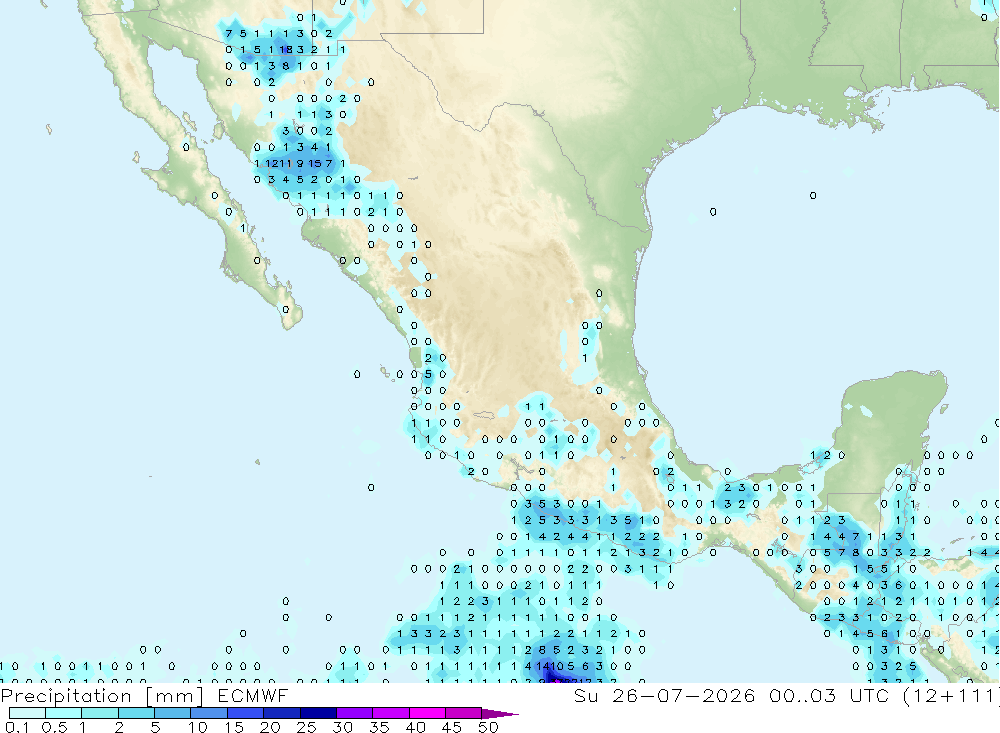This screenshot has height=733, width=1000.
Task: Select the legend swatch for 5–10 mm
Action: point(173,713)
